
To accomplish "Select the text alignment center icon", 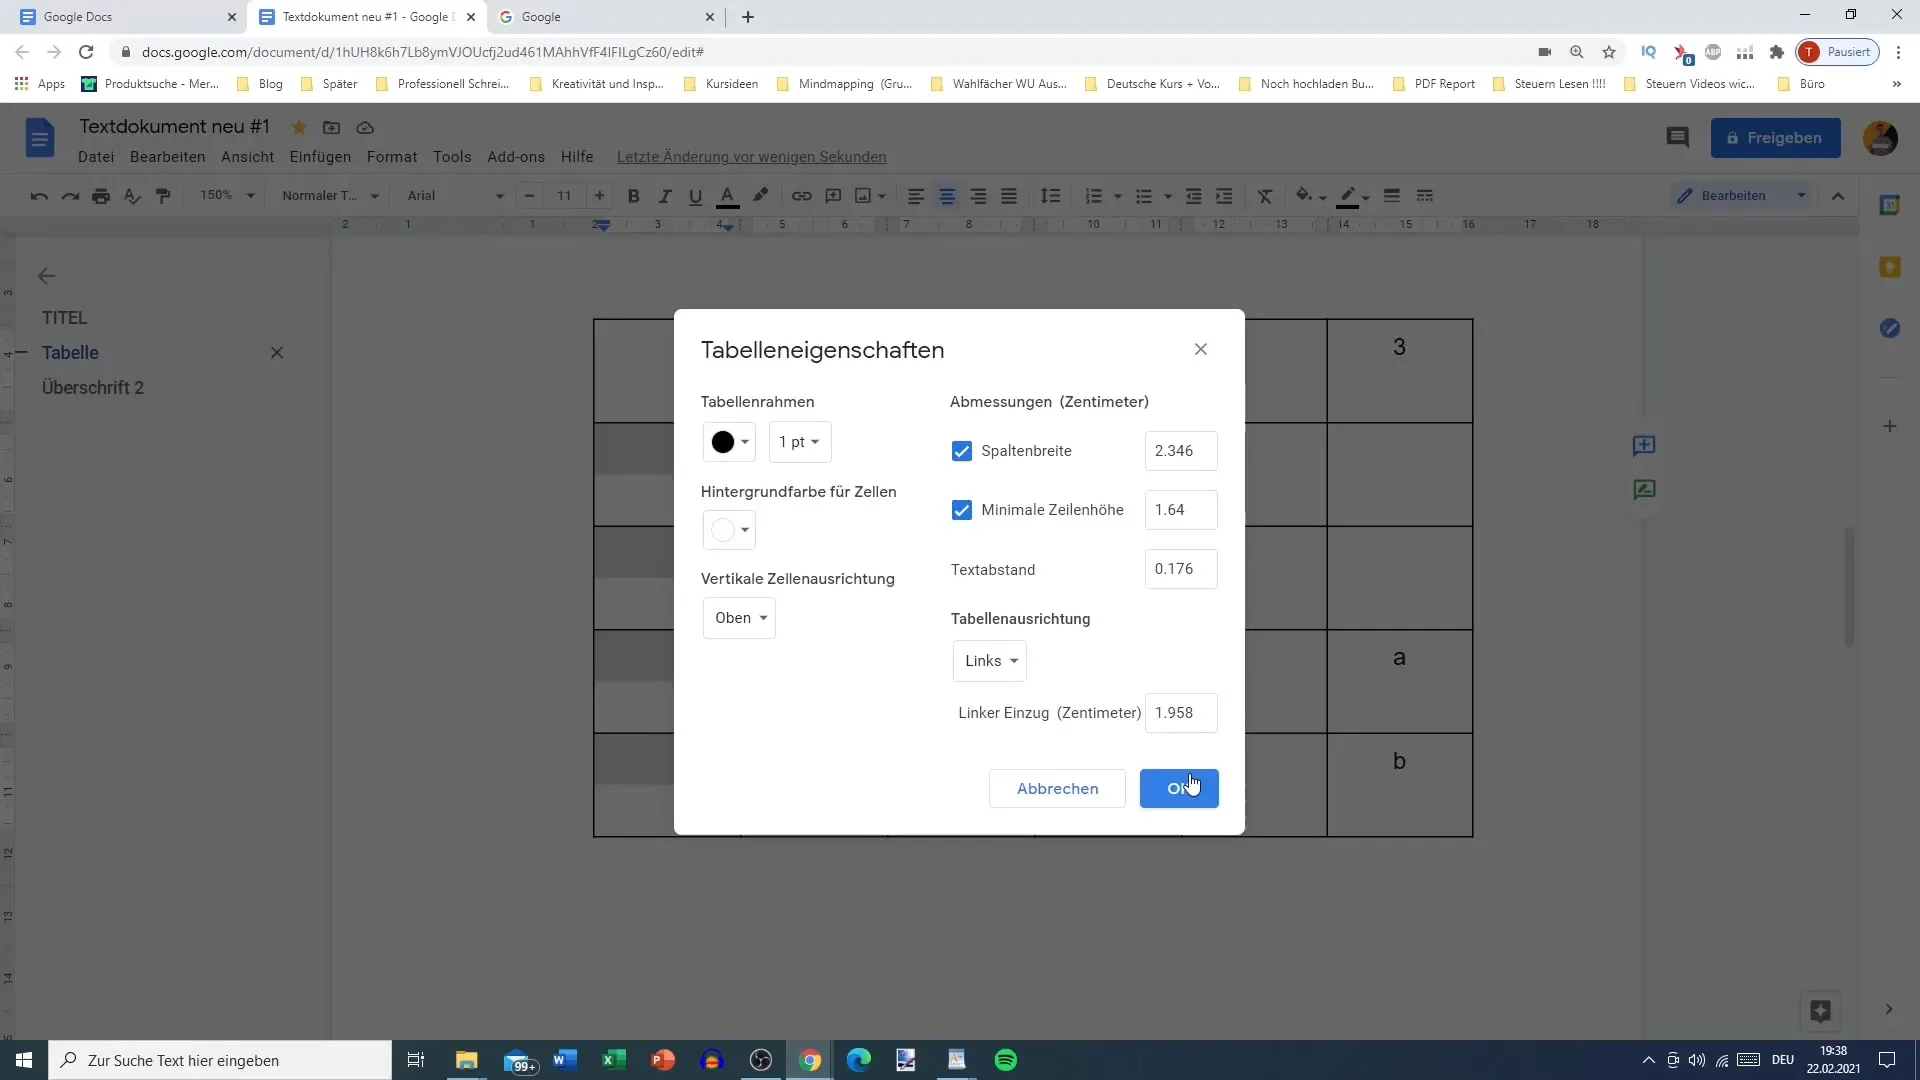I will pyautogui.click(x=947, y=195).
